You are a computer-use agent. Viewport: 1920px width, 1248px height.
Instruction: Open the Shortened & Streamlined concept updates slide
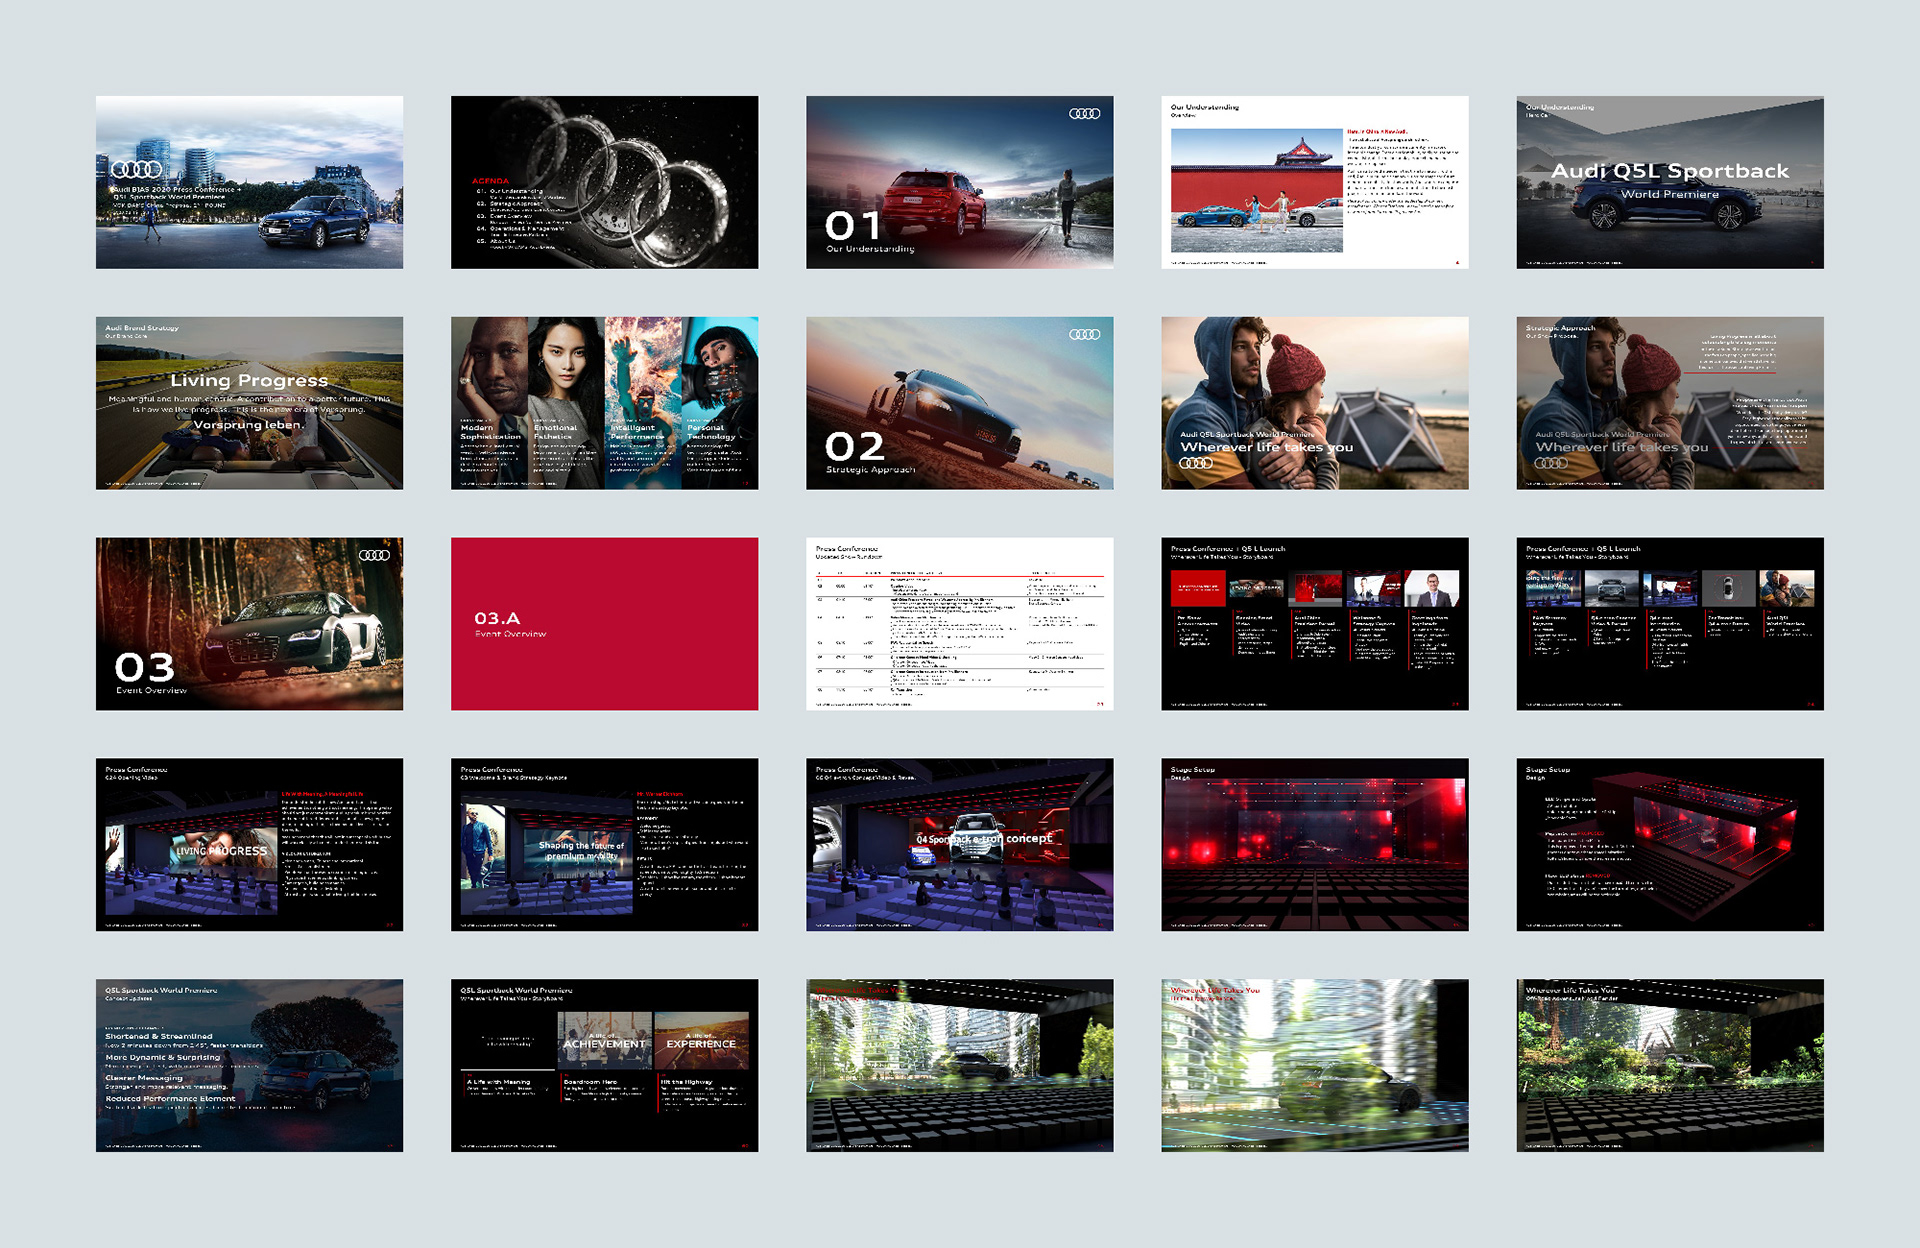[249, 1065]
